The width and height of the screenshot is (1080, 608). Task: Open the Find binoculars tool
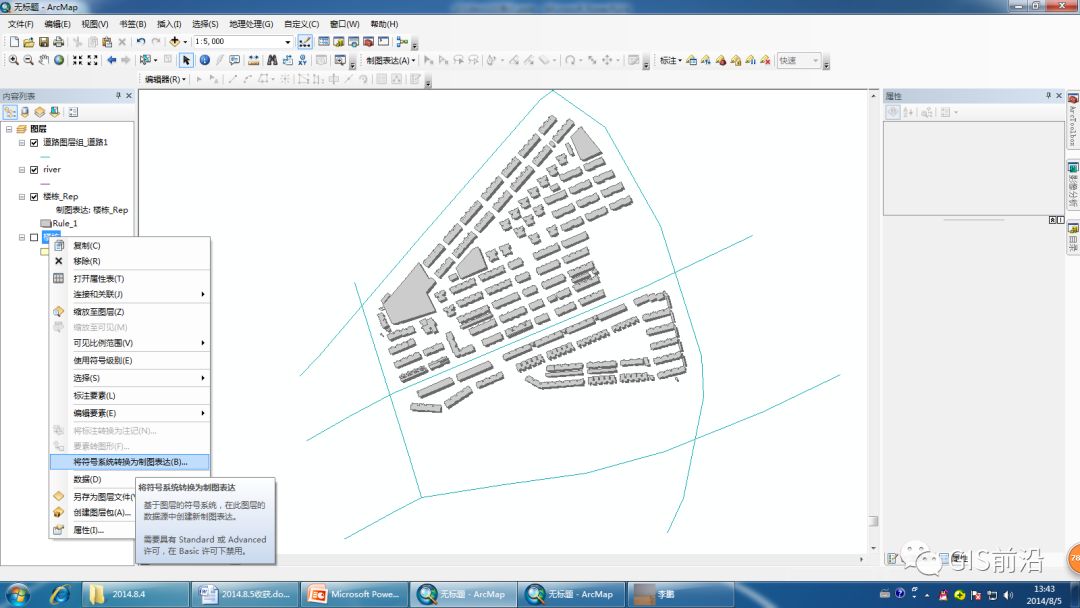(x=272, y=60)
